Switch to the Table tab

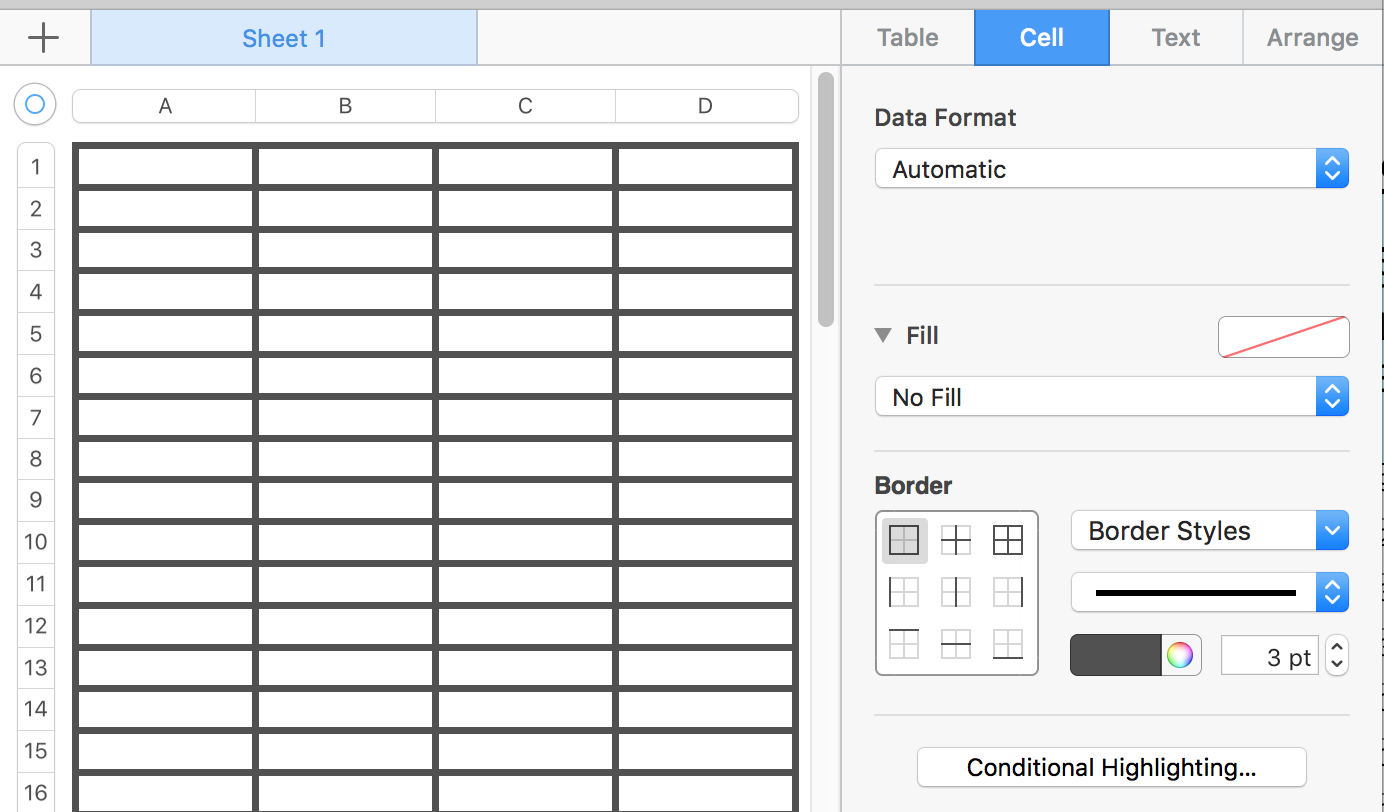pyautogui.click(x=907, y=38)
